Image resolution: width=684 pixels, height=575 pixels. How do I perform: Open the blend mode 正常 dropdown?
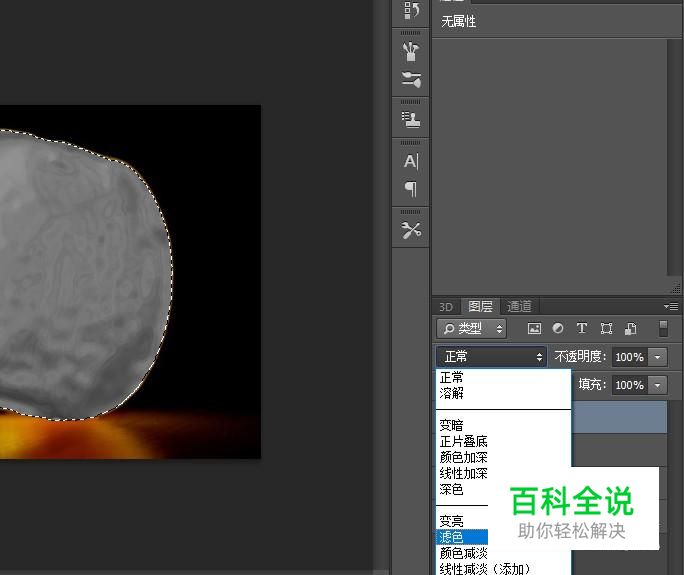tap(491, 357)
